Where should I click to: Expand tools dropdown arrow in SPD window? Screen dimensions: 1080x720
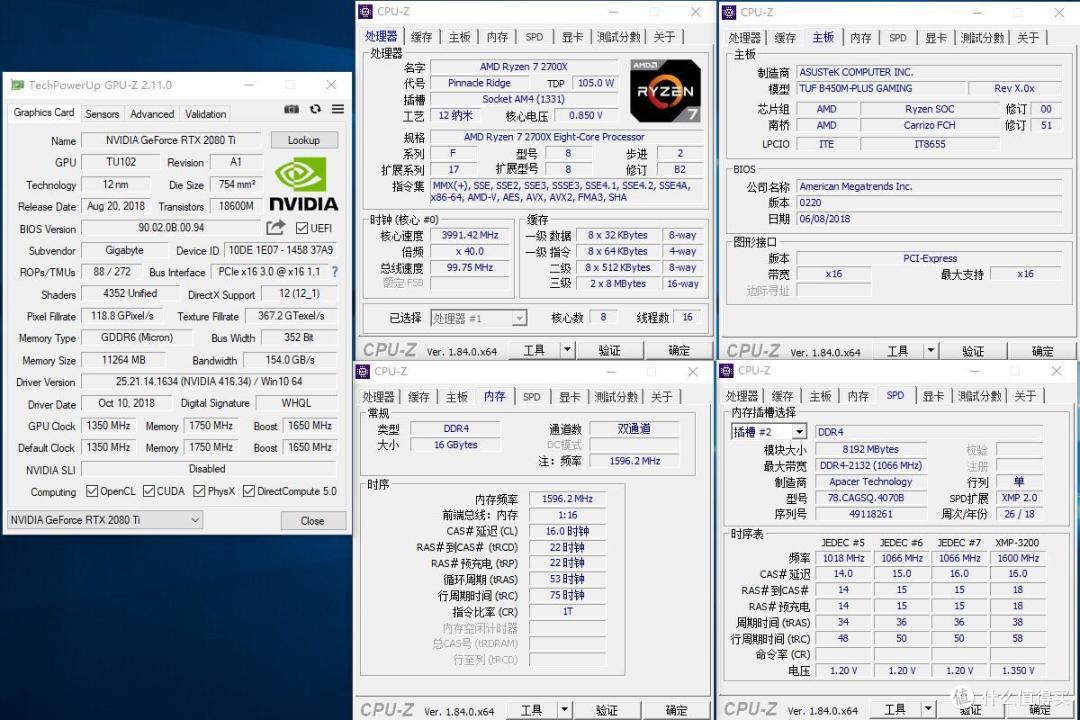(928, 709)
